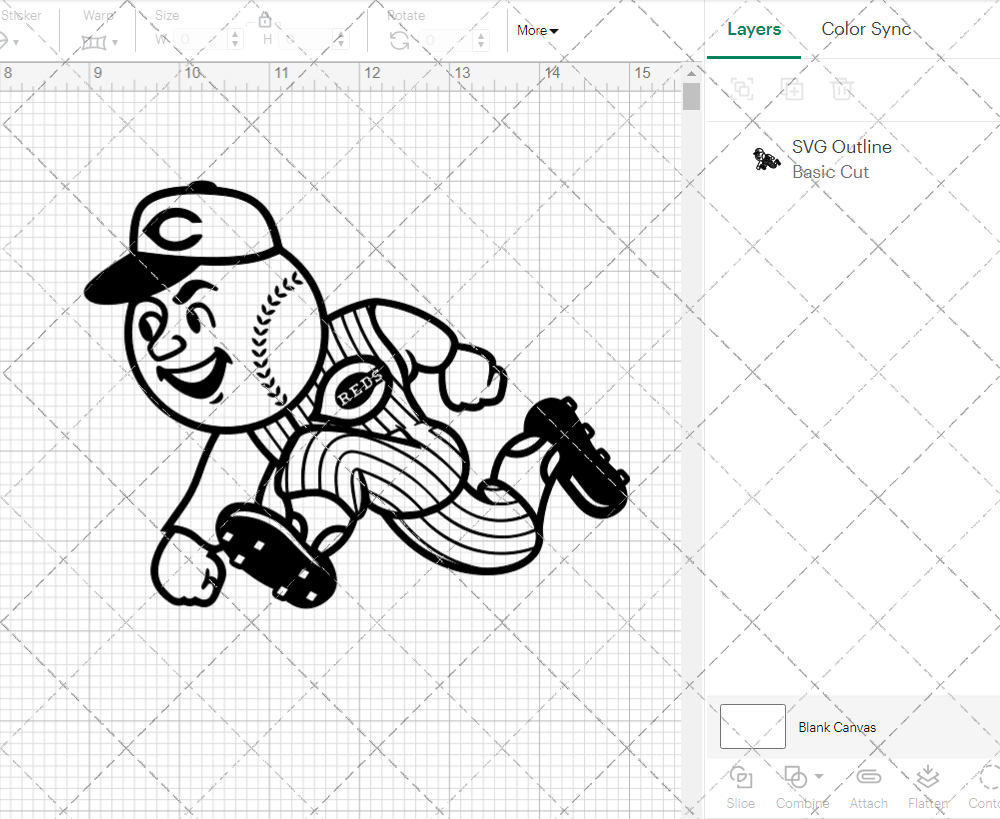Click the Duplicate layer icon

pyautogui.click(x=793, y=89)
